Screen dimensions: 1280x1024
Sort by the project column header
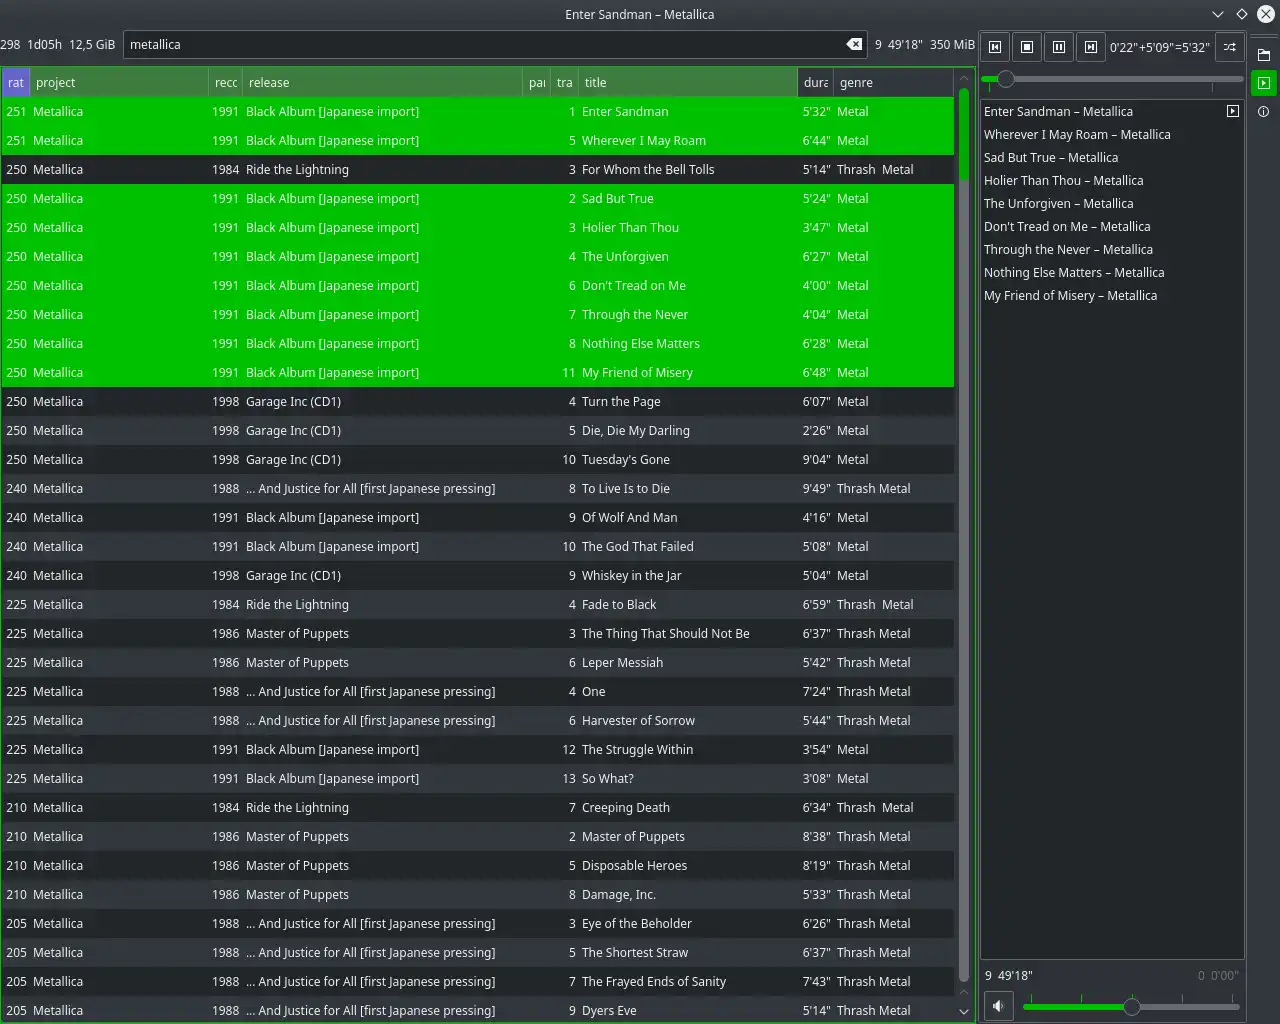click(119, 83)
